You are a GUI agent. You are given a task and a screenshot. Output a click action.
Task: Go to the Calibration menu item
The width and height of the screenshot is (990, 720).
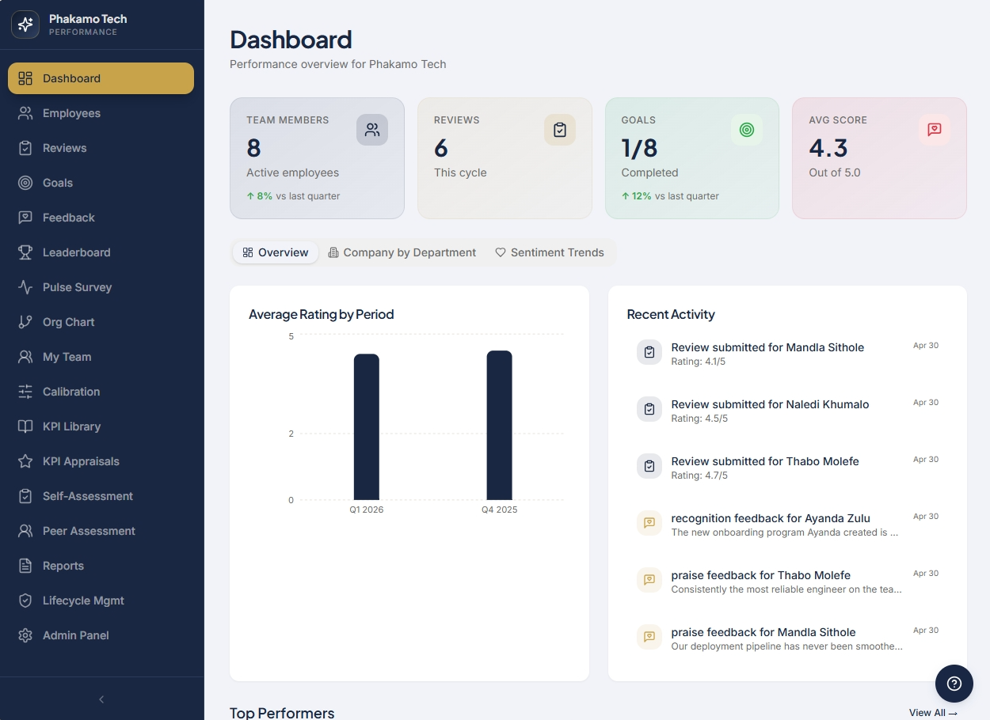[x=101, y=392]
